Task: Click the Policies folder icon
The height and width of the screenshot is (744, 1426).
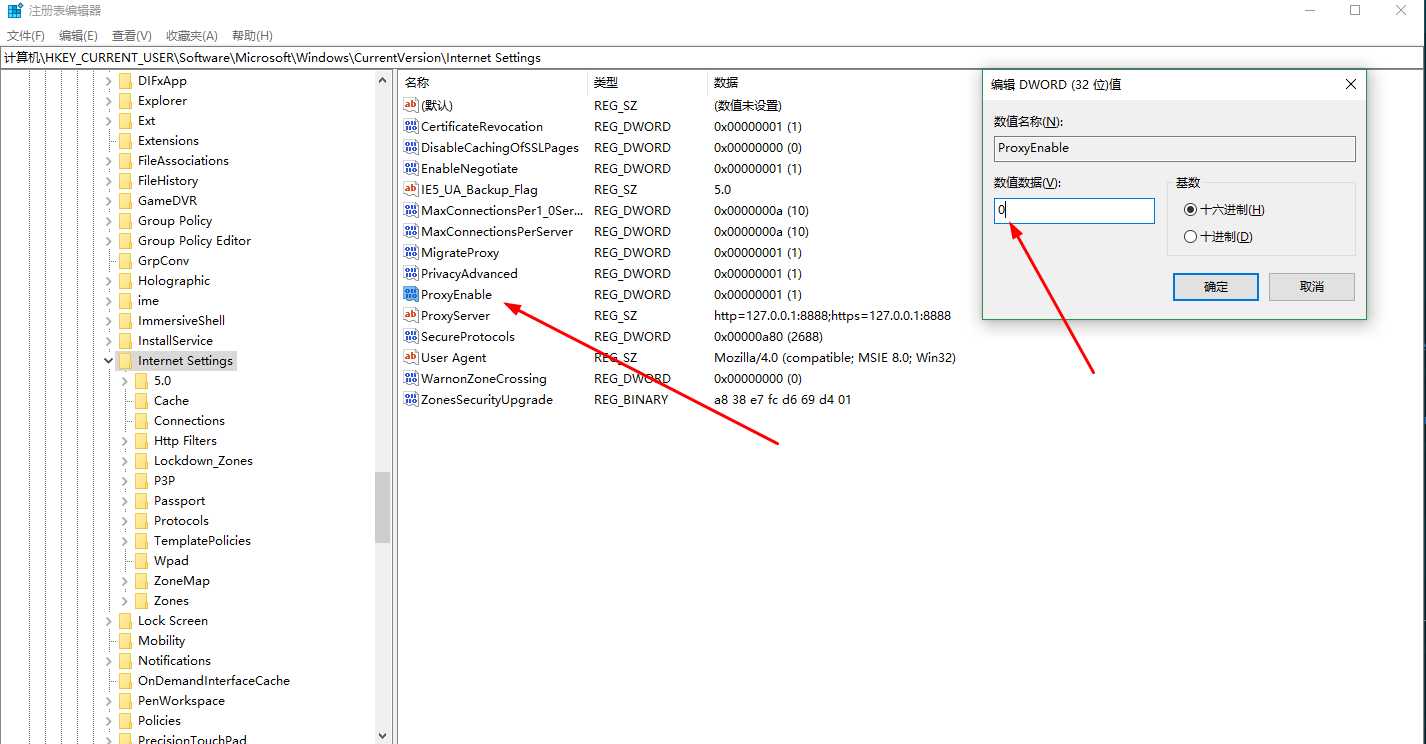Action: 125,720
